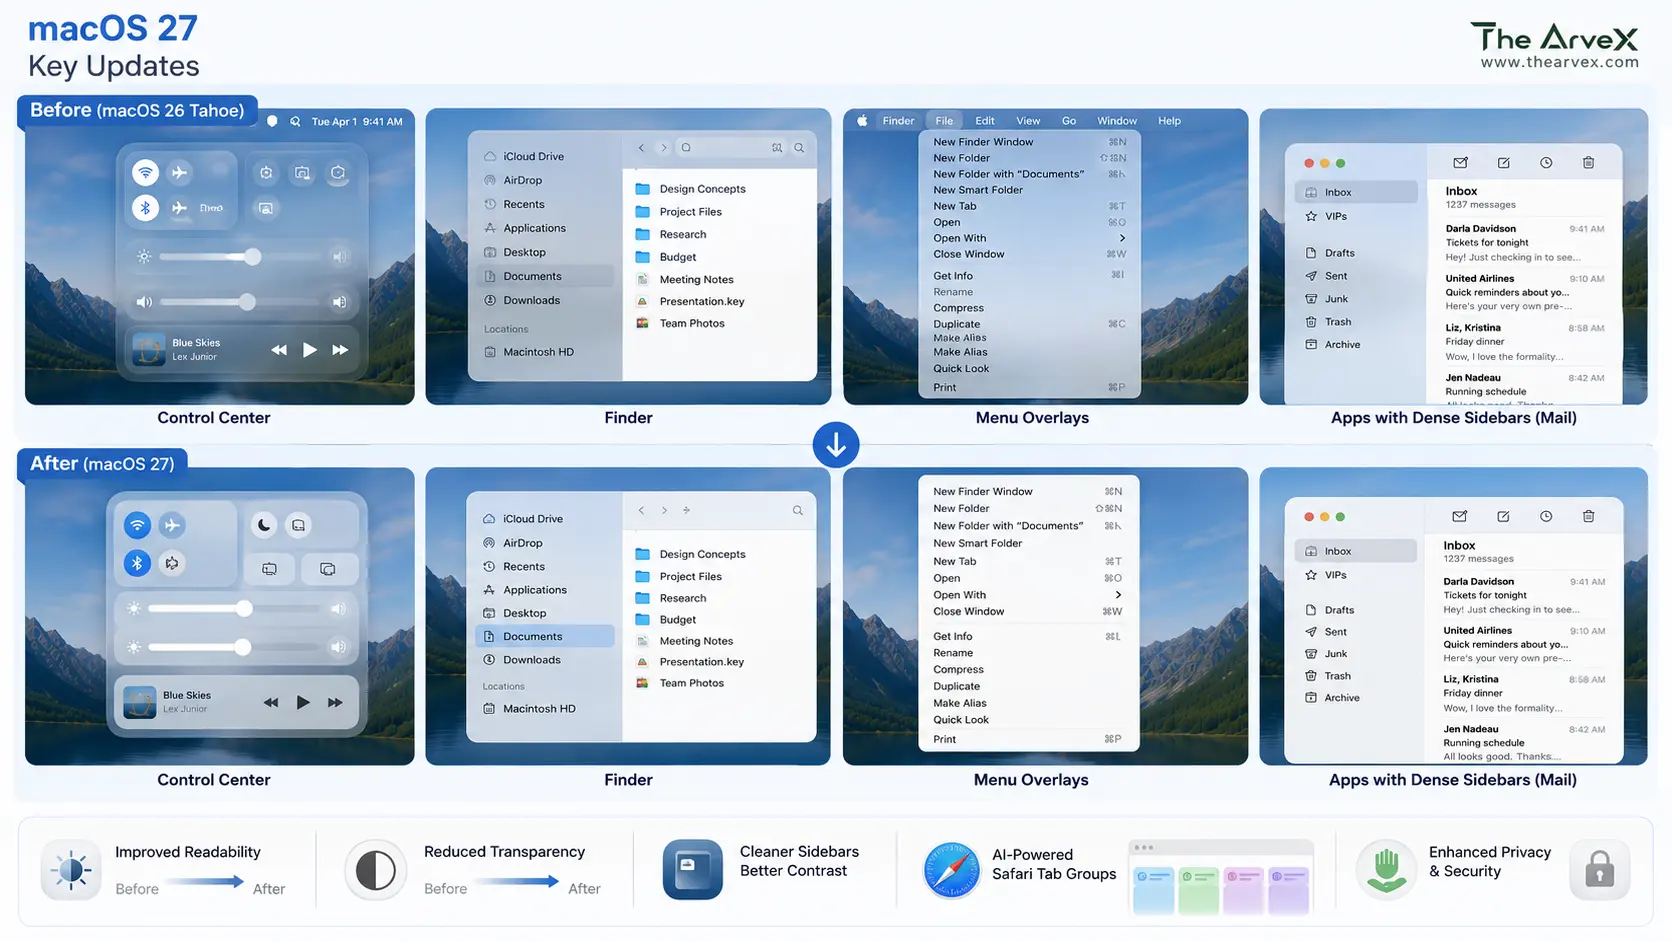This screenshot has height=941, width=1672.
Task: Rewind the track in Before Control Center
Action: coord(279,350)
